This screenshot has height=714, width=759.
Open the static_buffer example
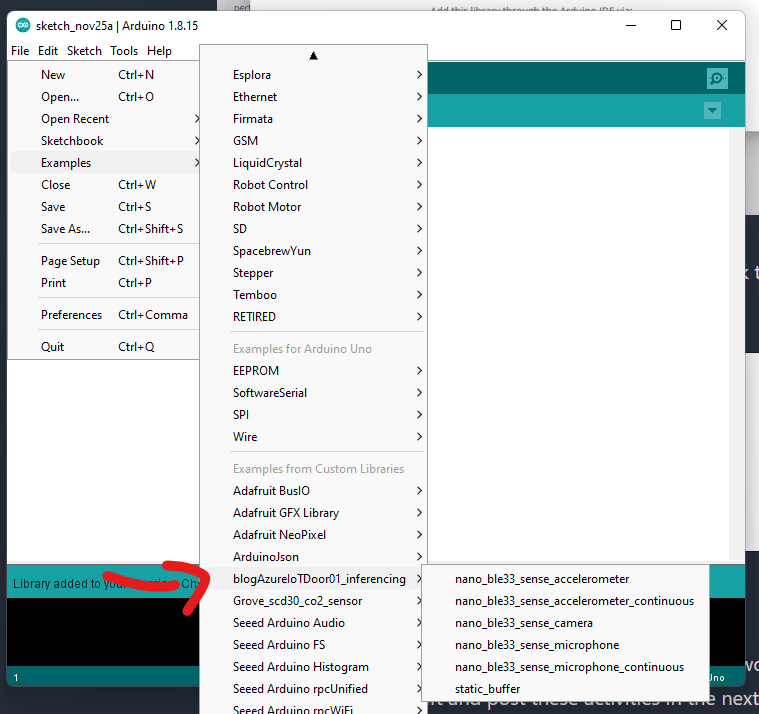pos(565,689)
